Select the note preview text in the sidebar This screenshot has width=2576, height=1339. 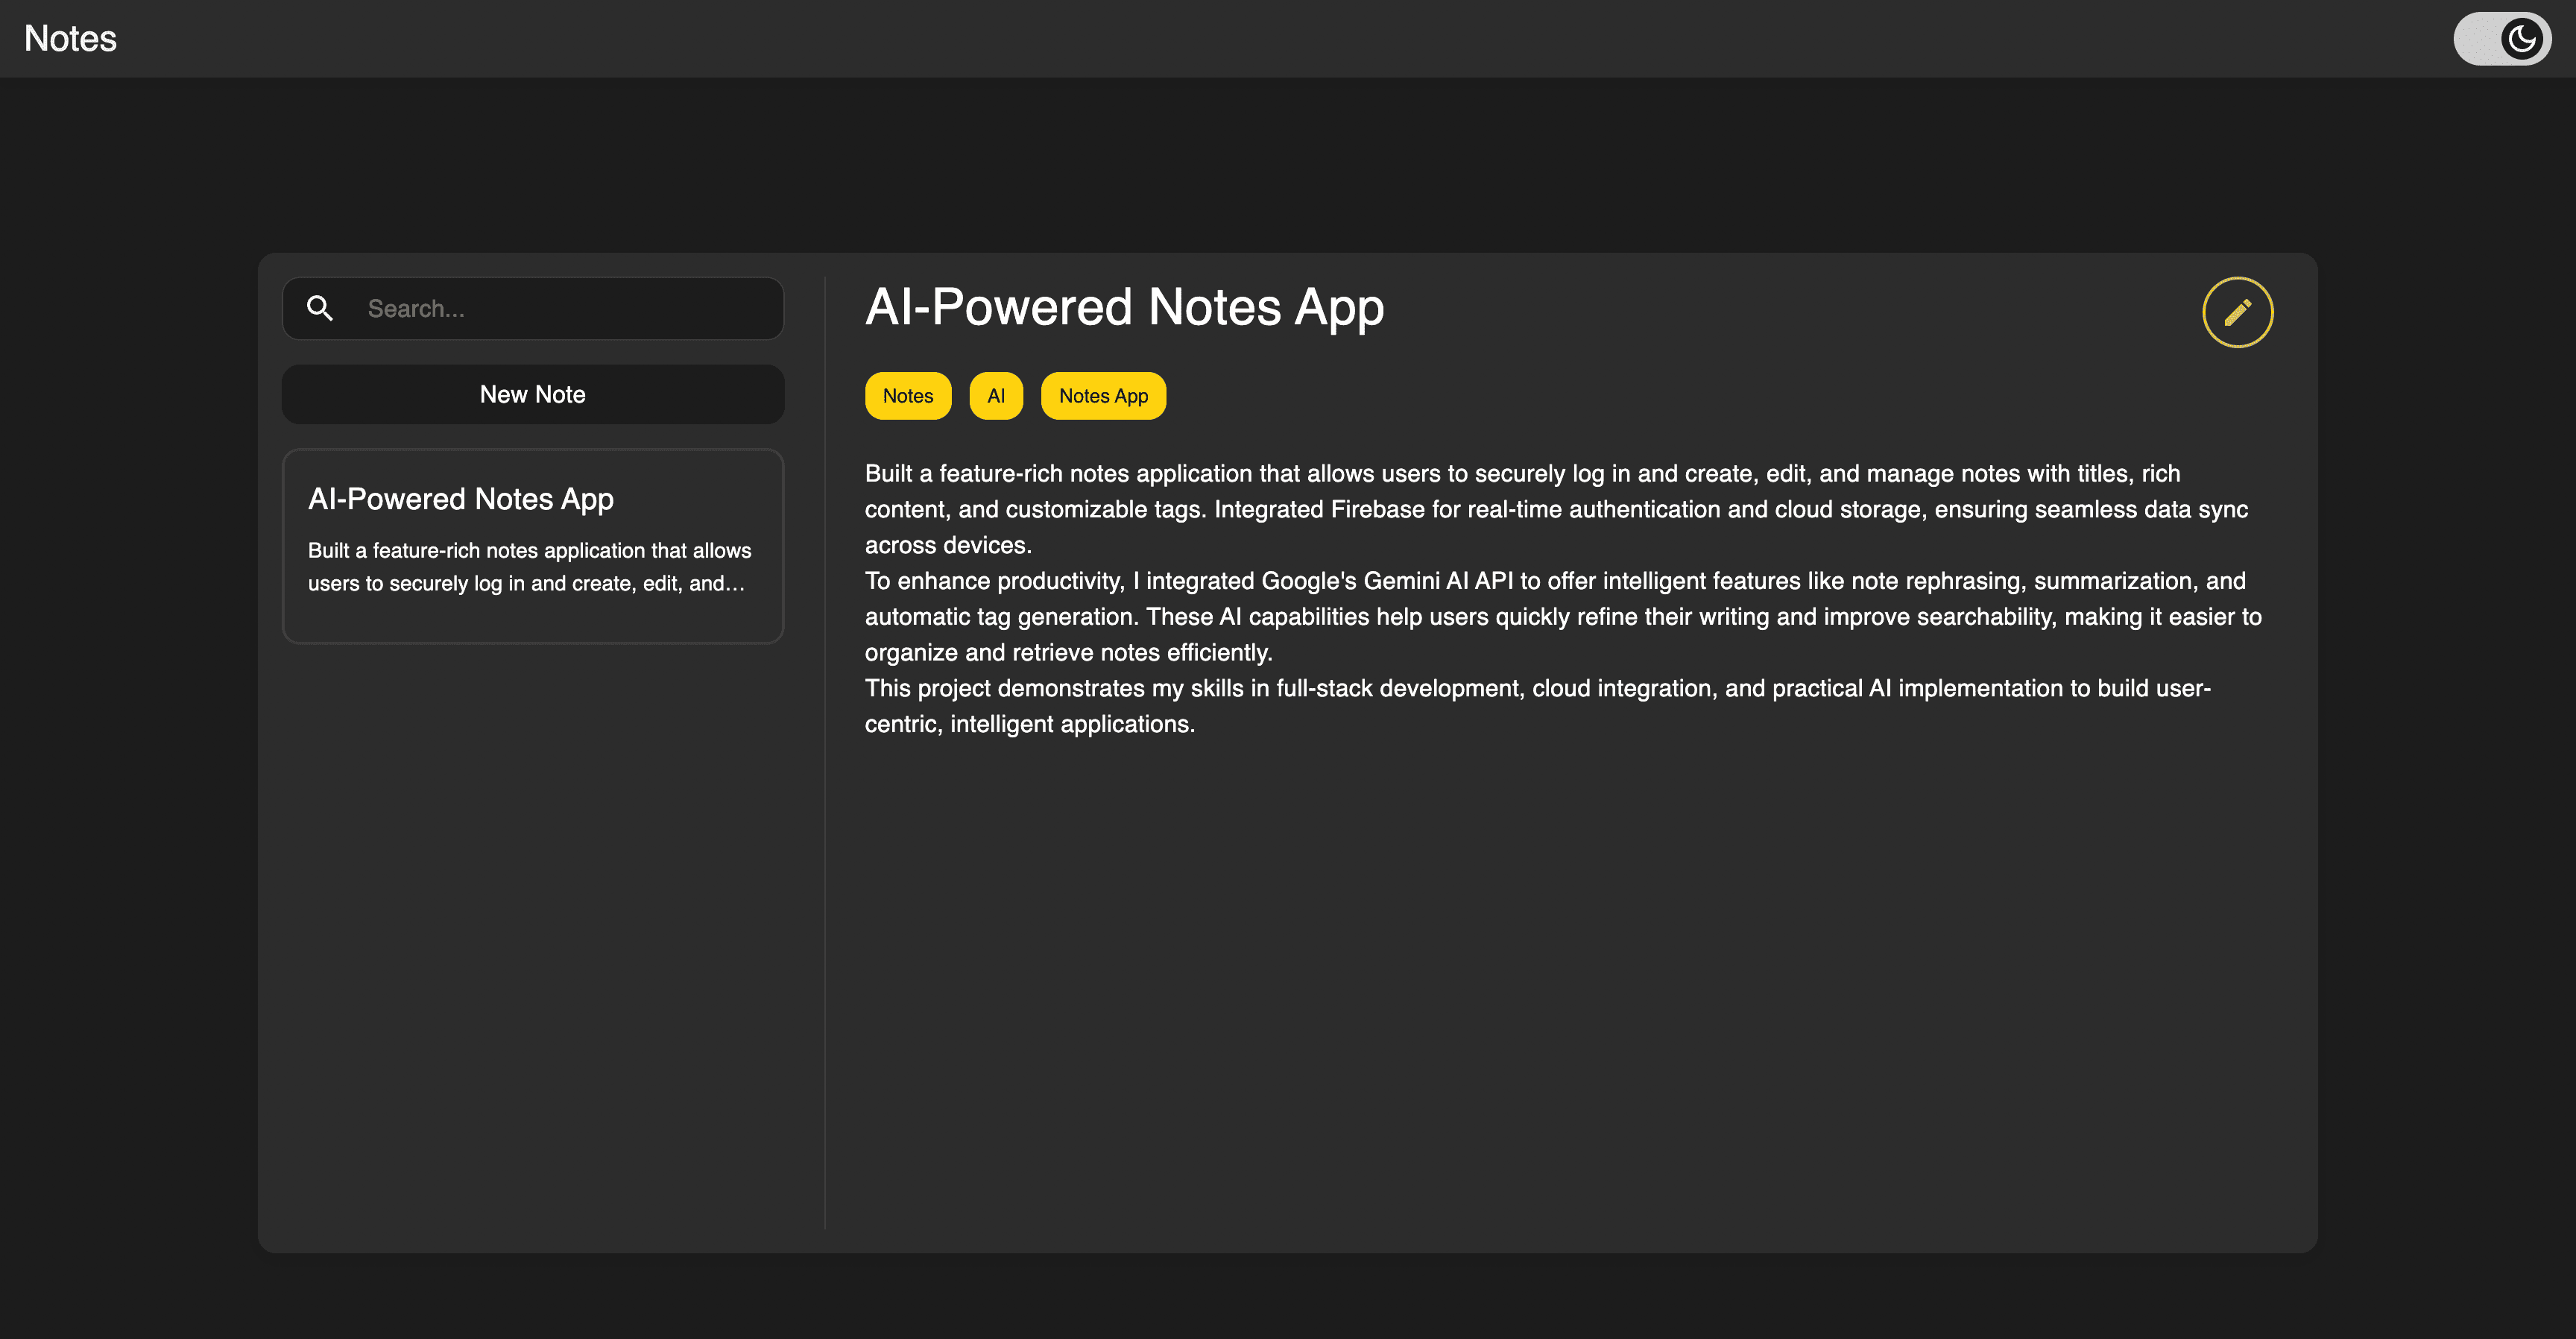click(529, 566)
